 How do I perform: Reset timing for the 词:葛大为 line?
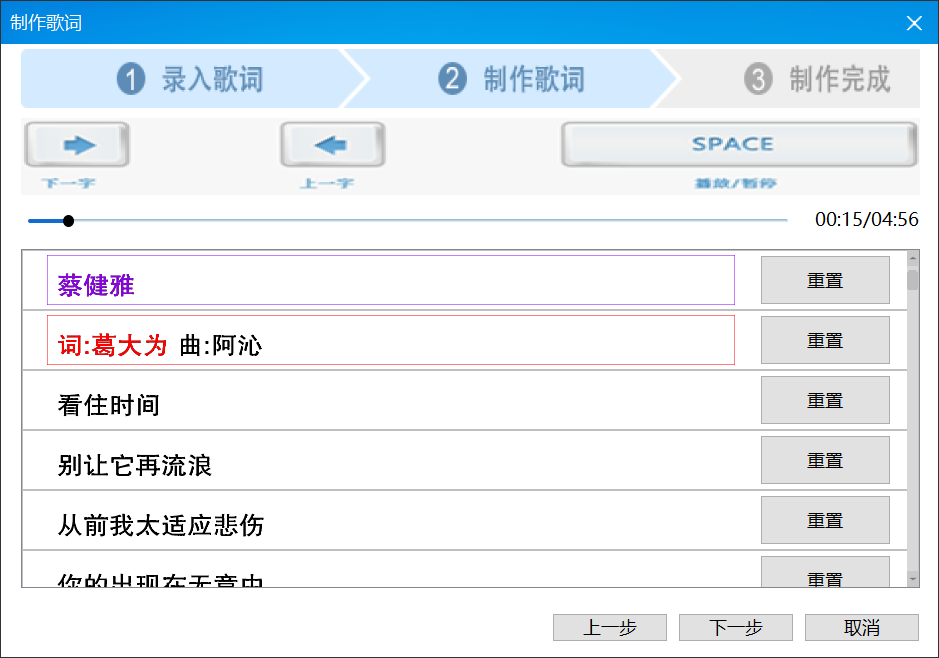[825, 341]
